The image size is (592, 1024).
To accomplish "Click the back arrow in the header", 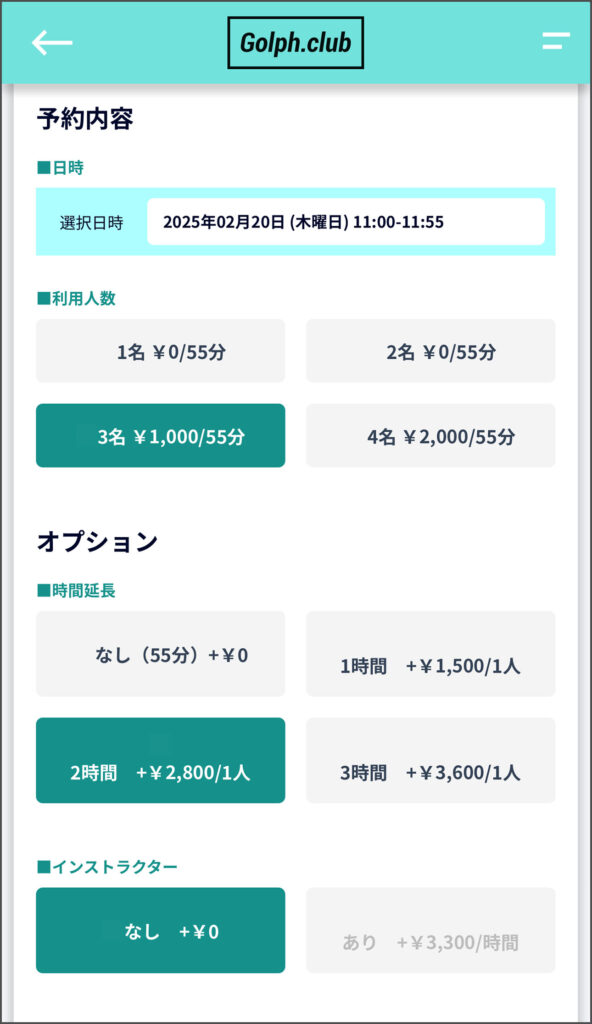I will (52, 42).
